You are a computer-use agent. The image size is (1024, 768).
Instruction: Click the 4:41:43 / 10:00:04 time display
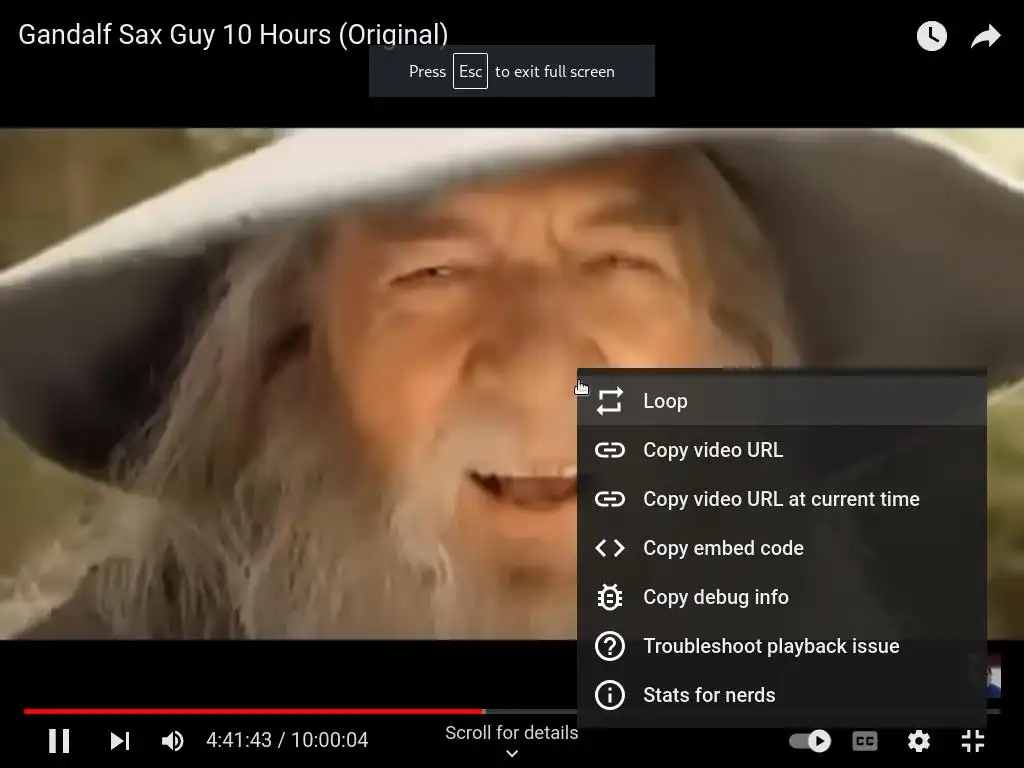tap(287, 740)
